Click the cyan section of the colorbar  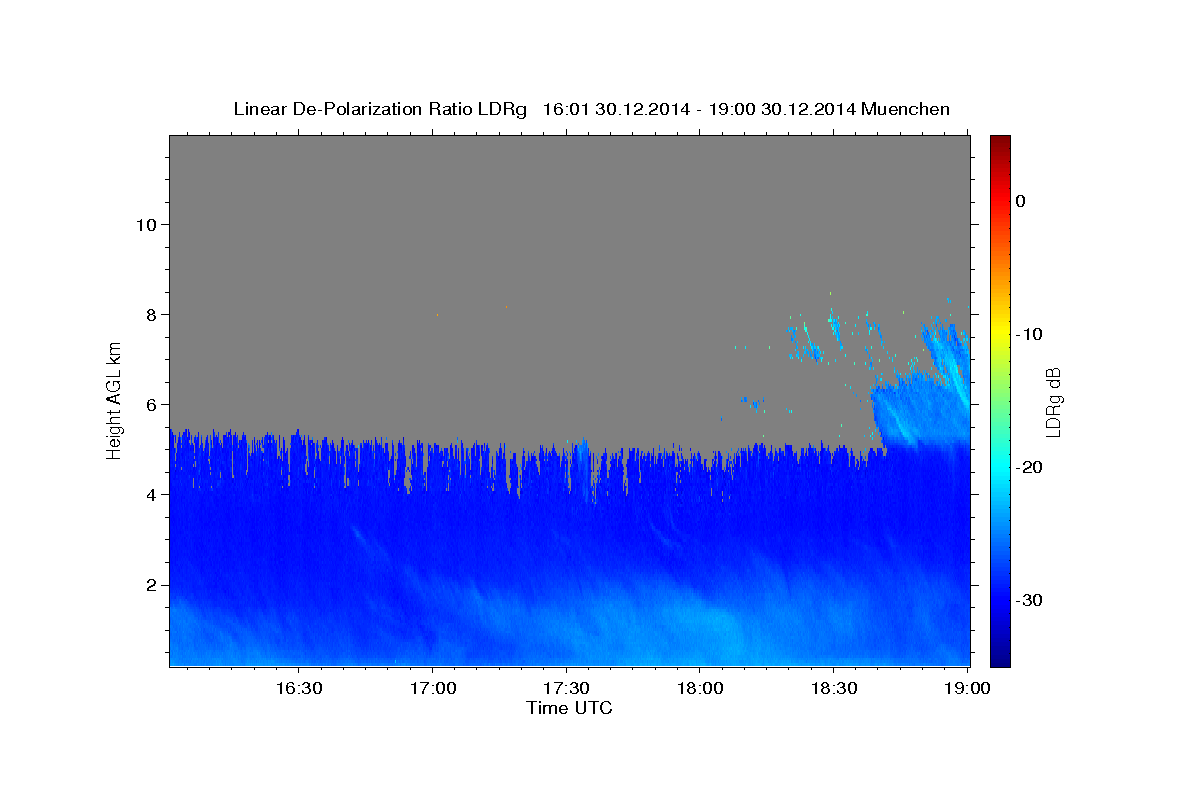[1000, 467]
